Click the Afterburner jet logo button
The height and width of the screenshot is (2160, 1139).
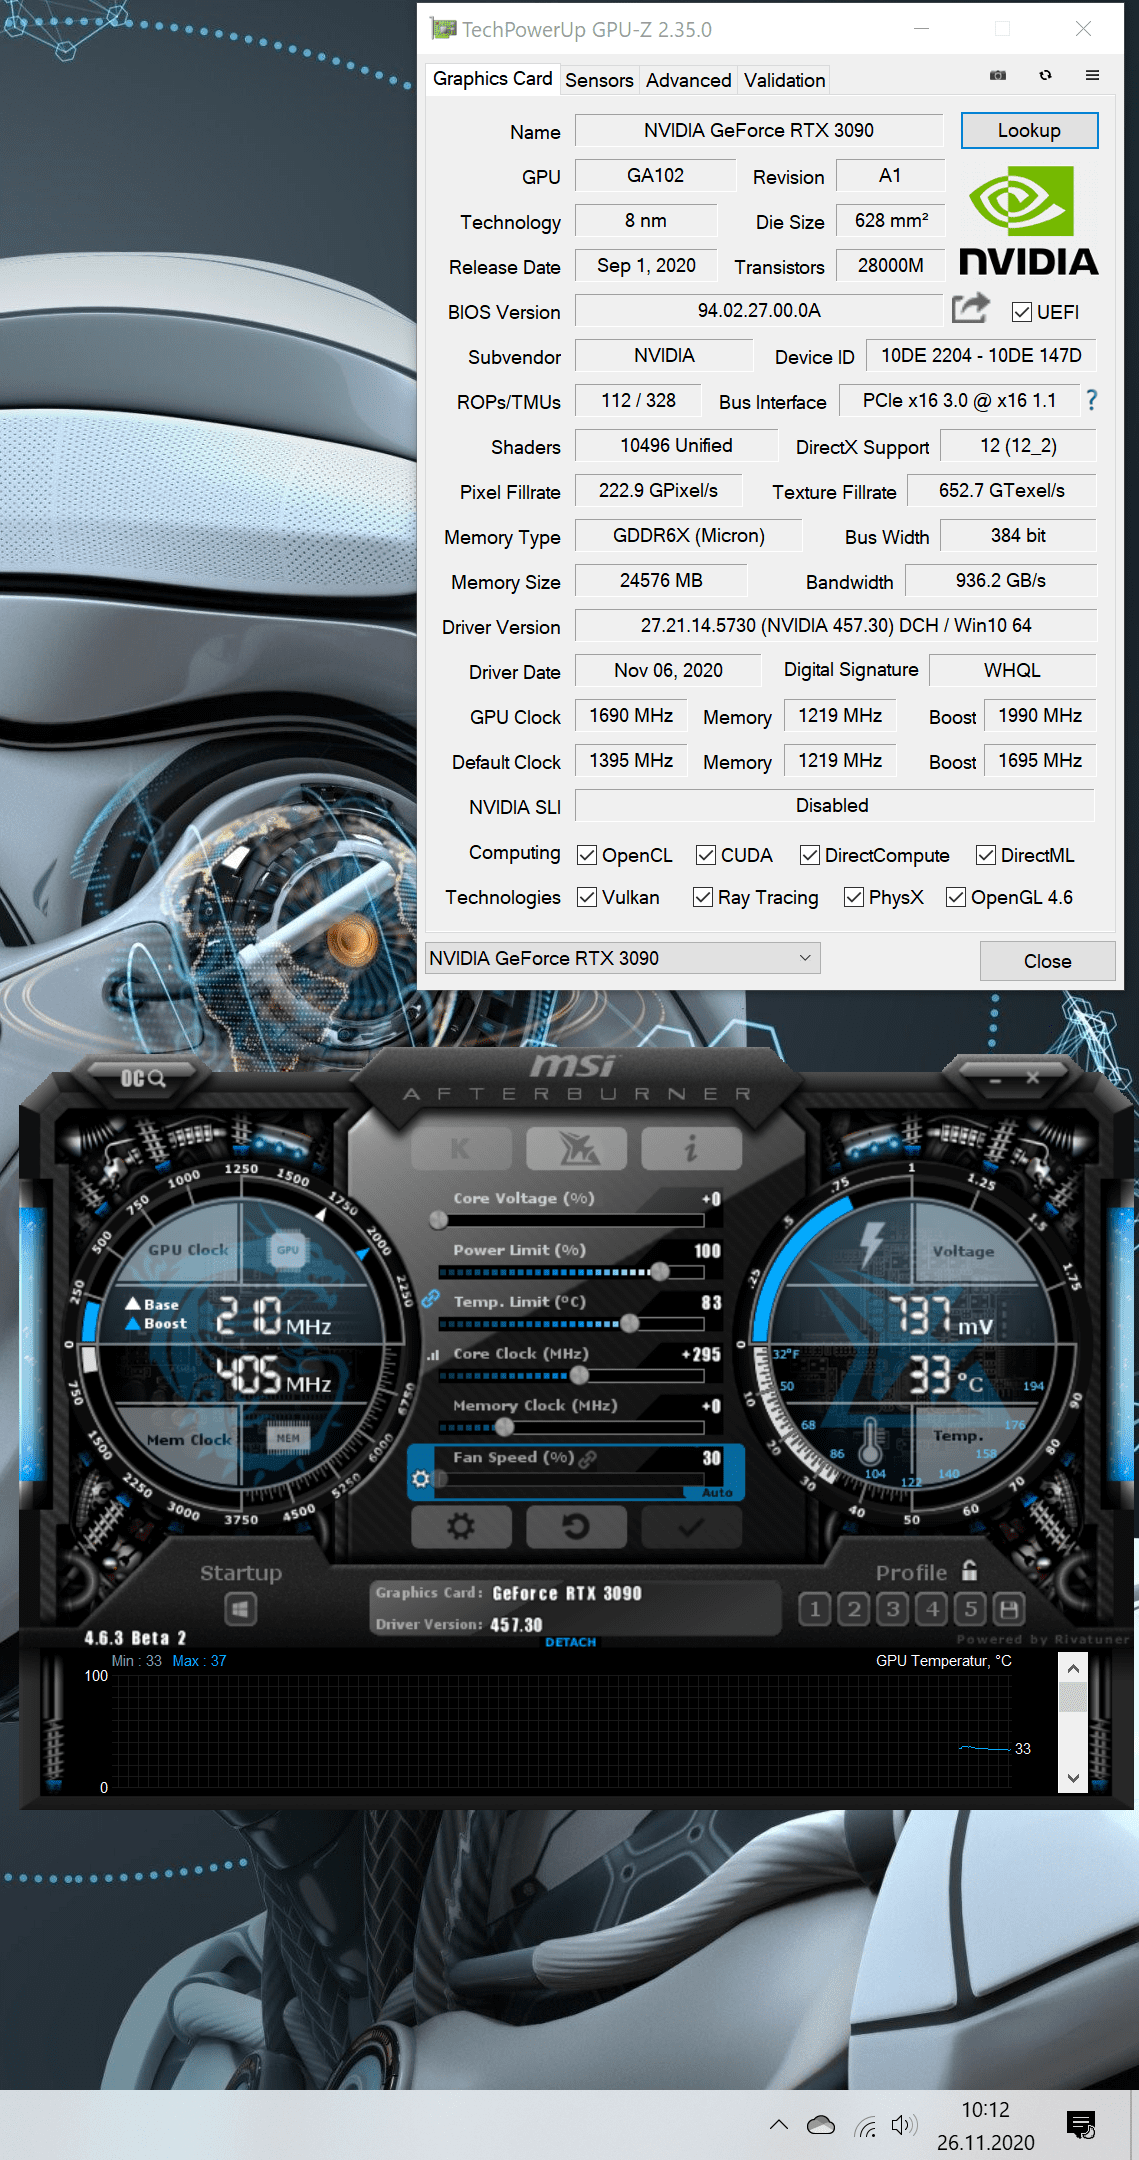[x=577, y=1149]
